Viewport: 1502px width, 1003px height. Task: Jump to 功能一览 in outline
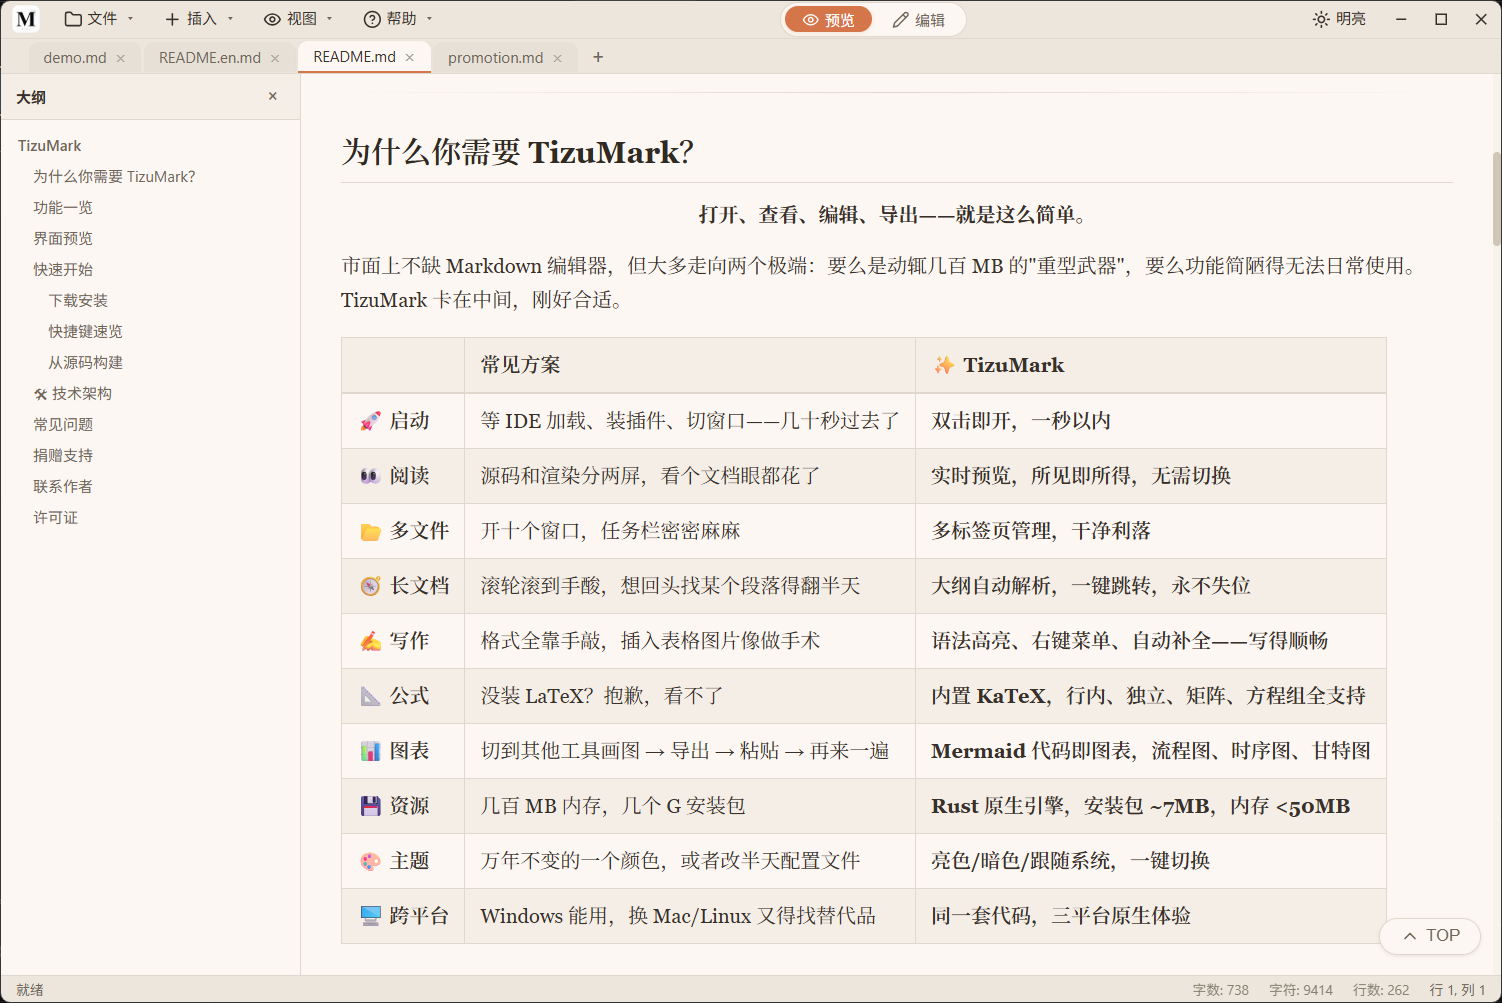pyautogui.click(x=63, y=208)
